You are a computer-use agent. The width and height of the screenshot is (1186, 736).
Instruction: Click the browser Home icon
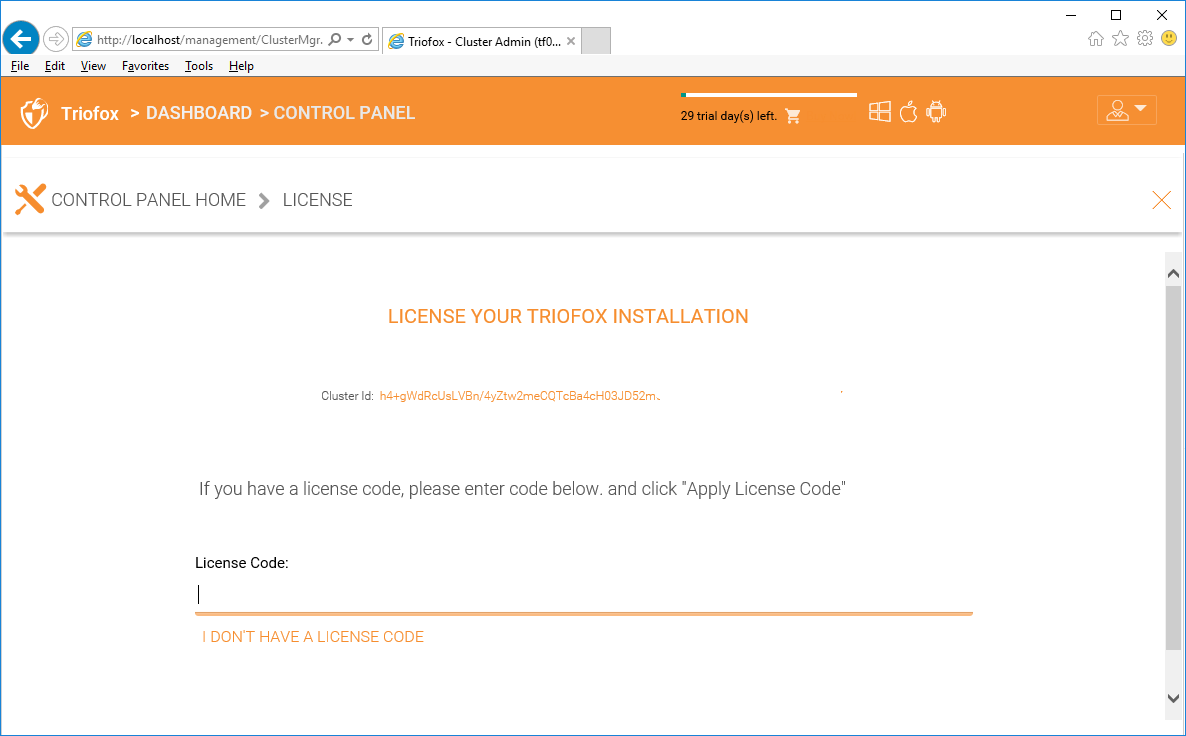click(1095, 39)
